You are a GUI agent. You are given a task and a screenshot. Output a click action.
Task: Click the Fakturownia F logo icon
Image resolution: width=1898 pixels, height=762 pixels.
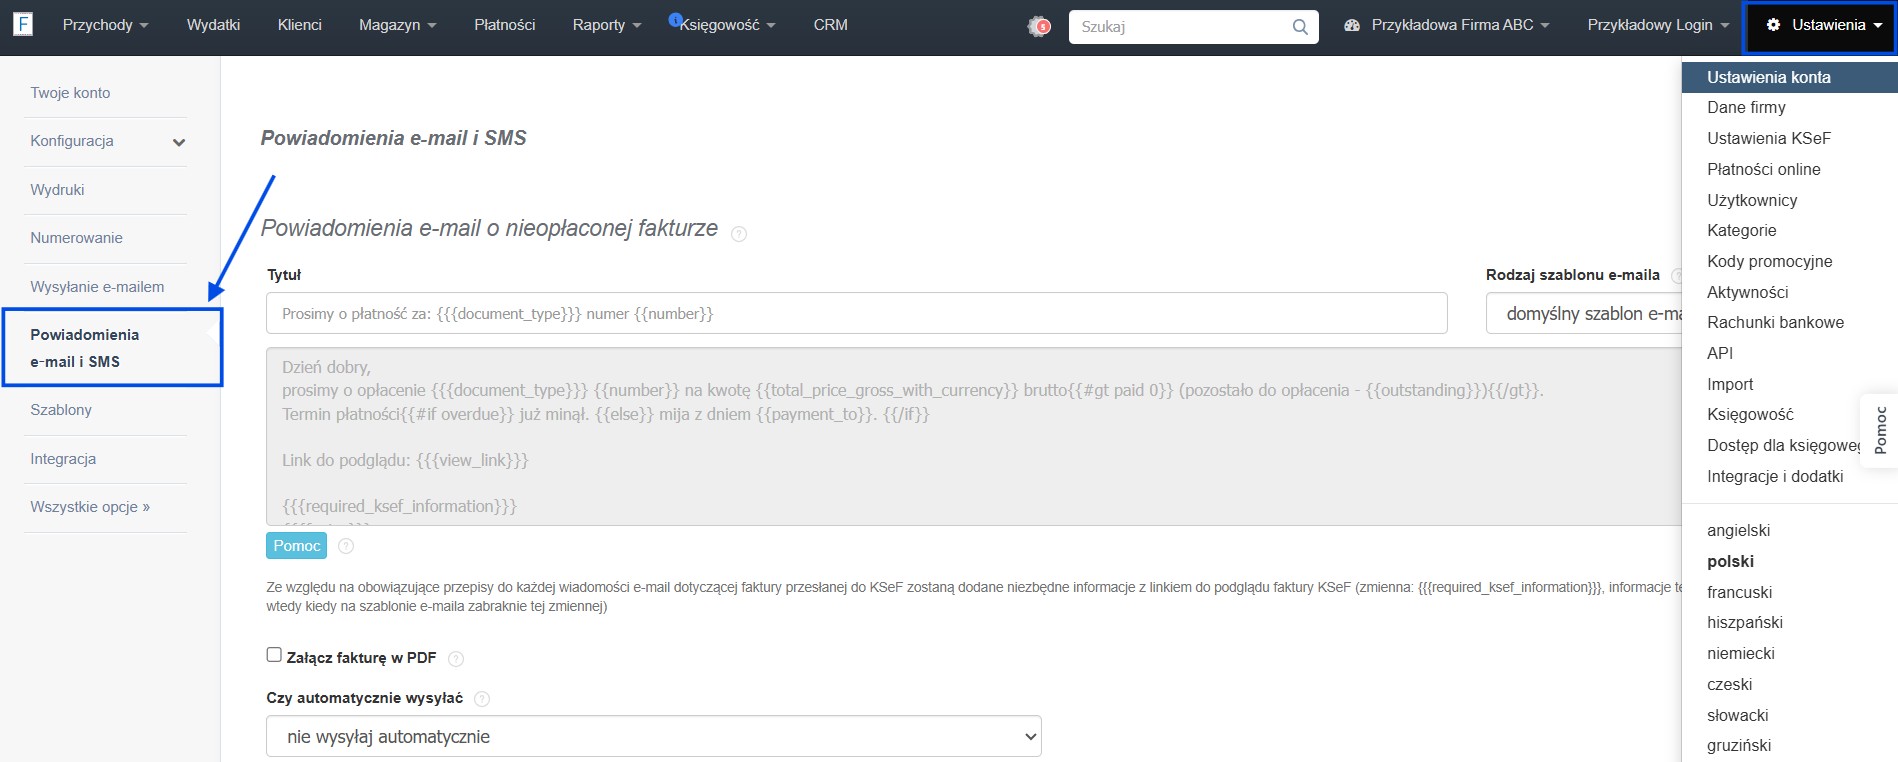(x=23, y=24)
